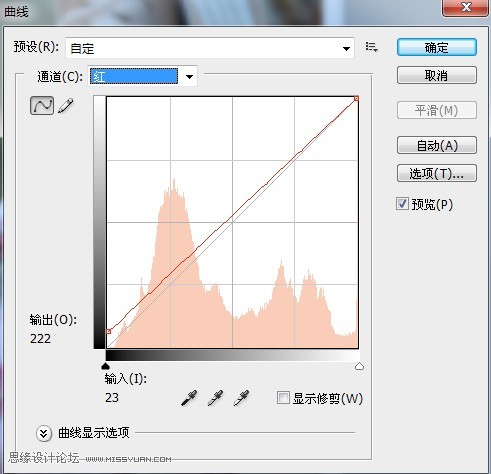Click the 取消 button
The width and height of the screenshot is (491, 474).
pyautogui.click(x=437, y=75)
